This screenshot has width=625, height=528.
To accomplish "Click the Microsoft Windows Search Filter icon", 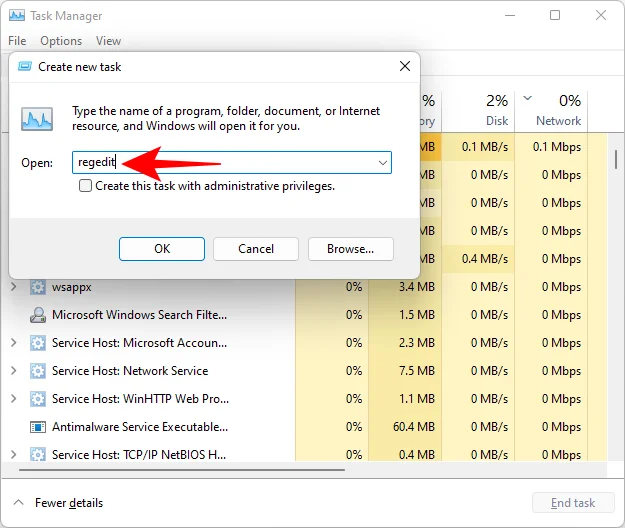I will [x=38, y=315].
